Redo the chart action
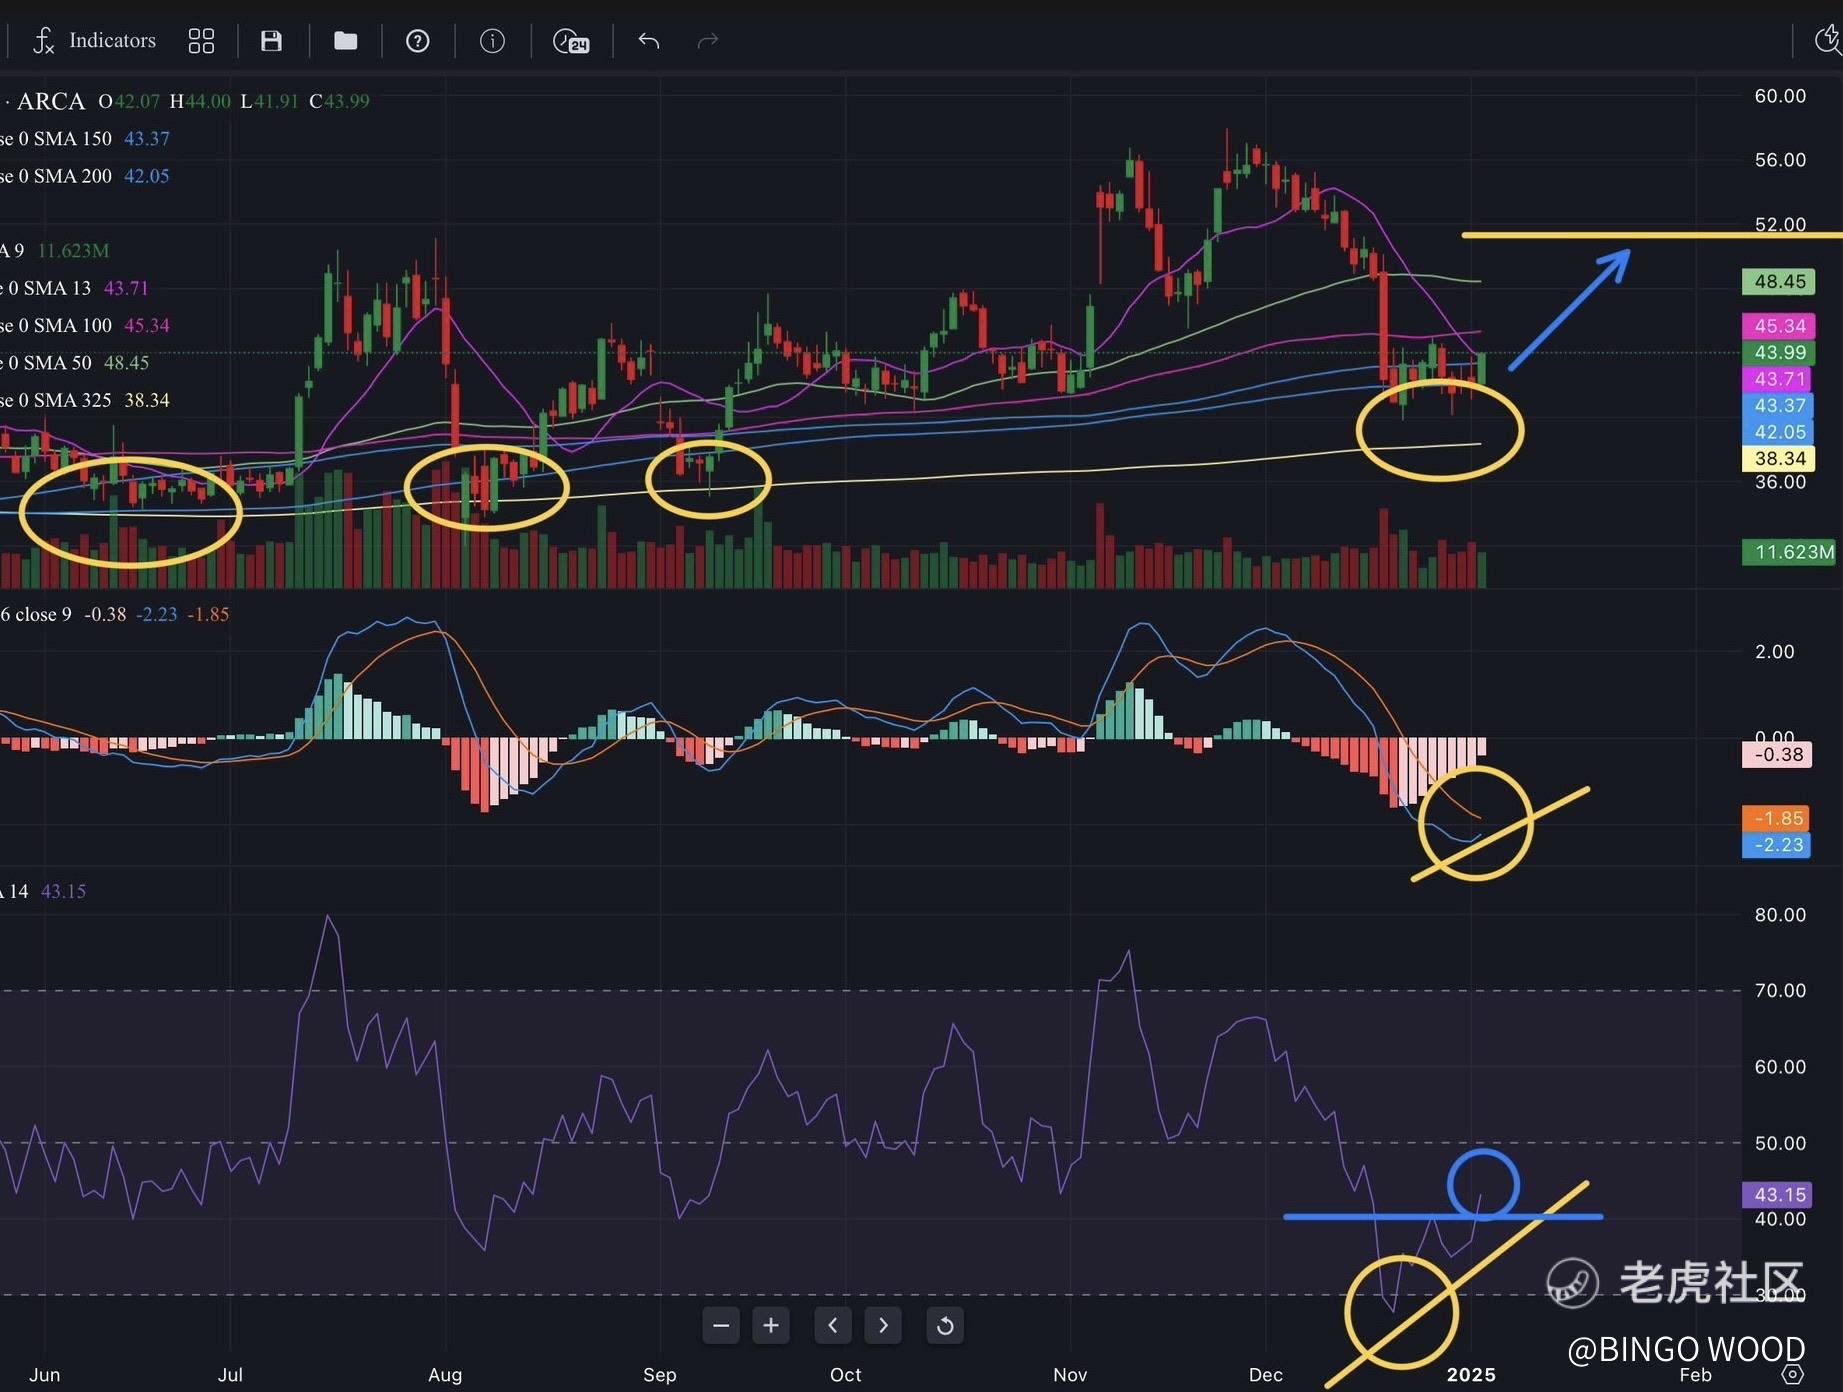 point(708,41)
